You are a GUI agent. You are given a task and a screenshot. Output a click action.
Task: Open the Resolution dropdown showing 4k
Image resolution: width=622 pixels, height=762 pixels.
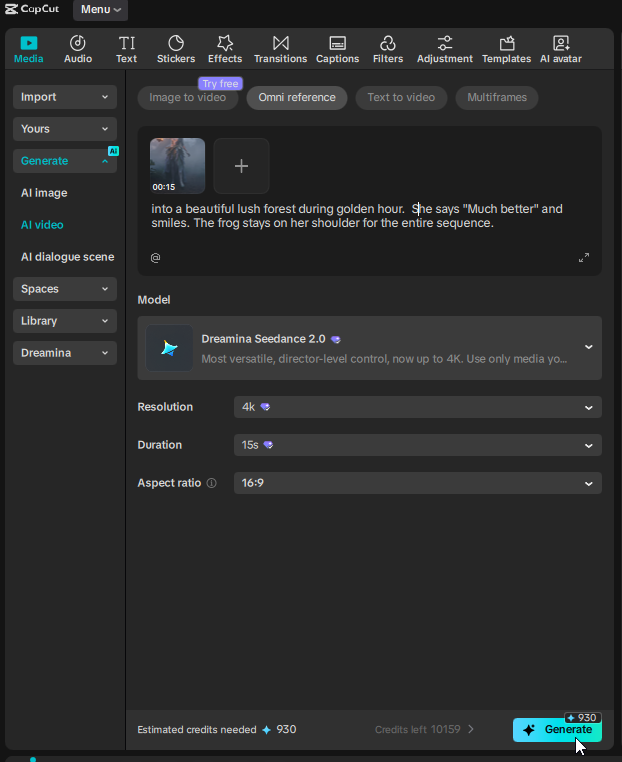coord(417,407)
